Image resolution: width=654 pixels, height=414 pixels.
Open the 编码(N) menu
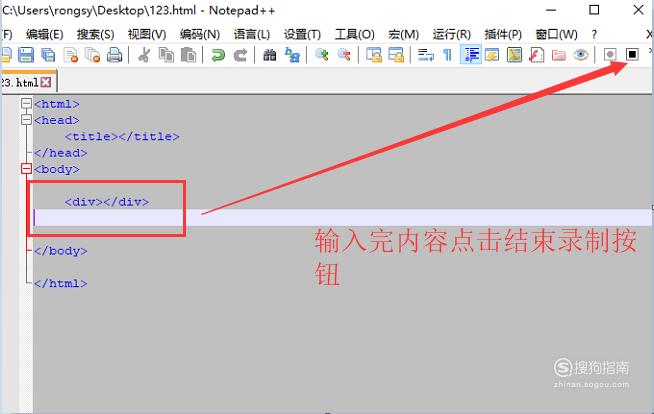pos(200,34)
